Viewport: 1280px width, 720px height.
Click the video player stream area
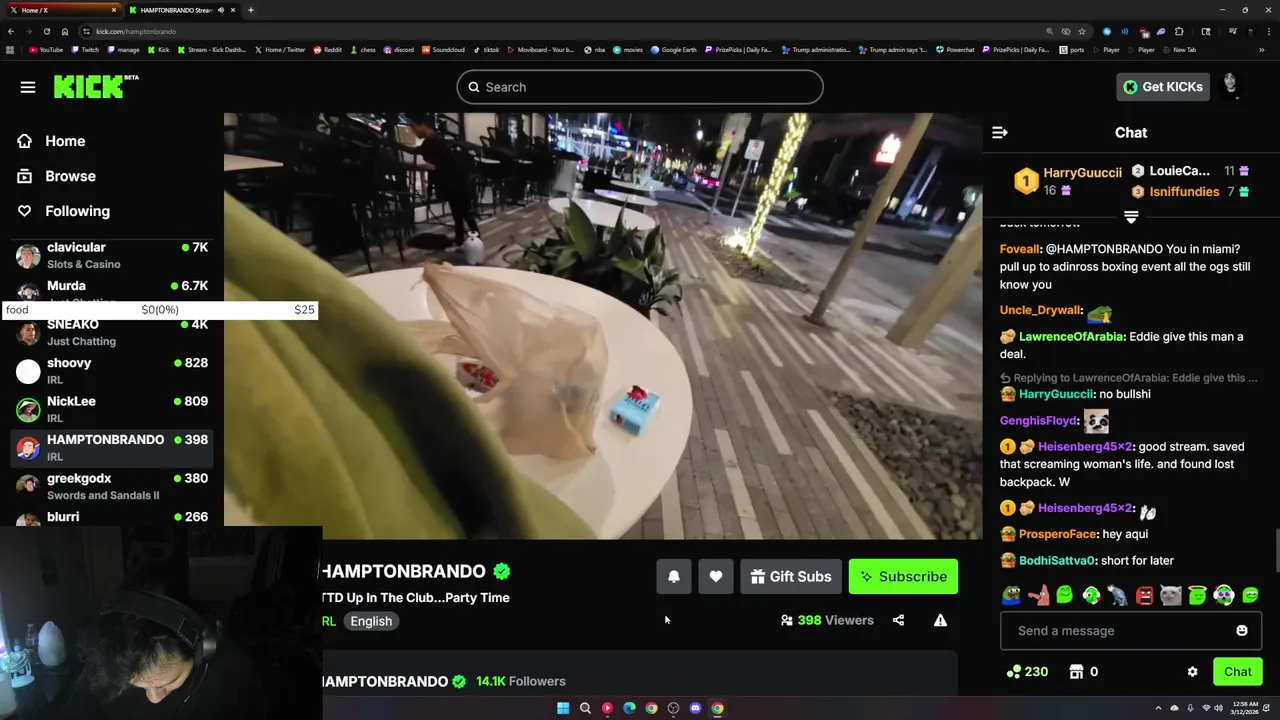tap(603, 326)
